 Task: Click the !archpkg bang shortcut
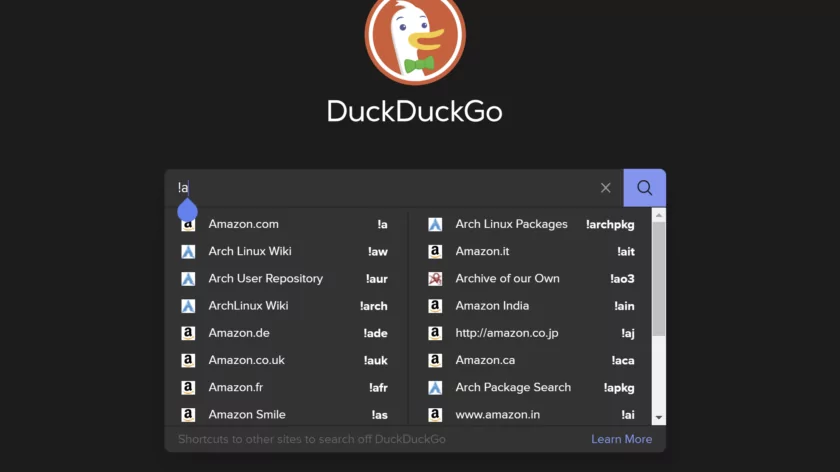(610, 225)
